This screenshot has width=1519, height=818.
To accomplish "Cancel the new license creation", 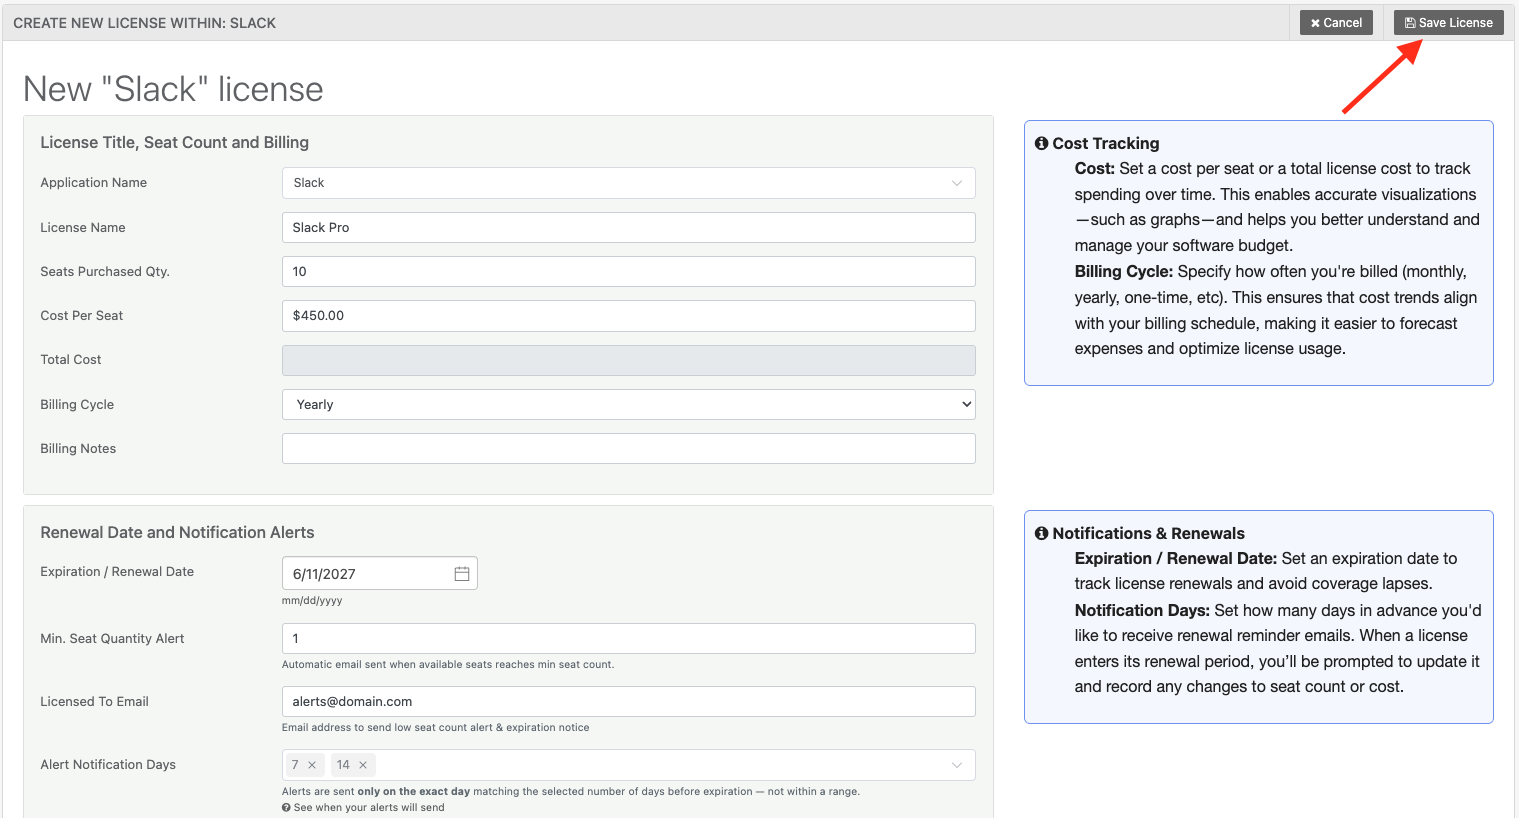I will [x=1336, y=22].
